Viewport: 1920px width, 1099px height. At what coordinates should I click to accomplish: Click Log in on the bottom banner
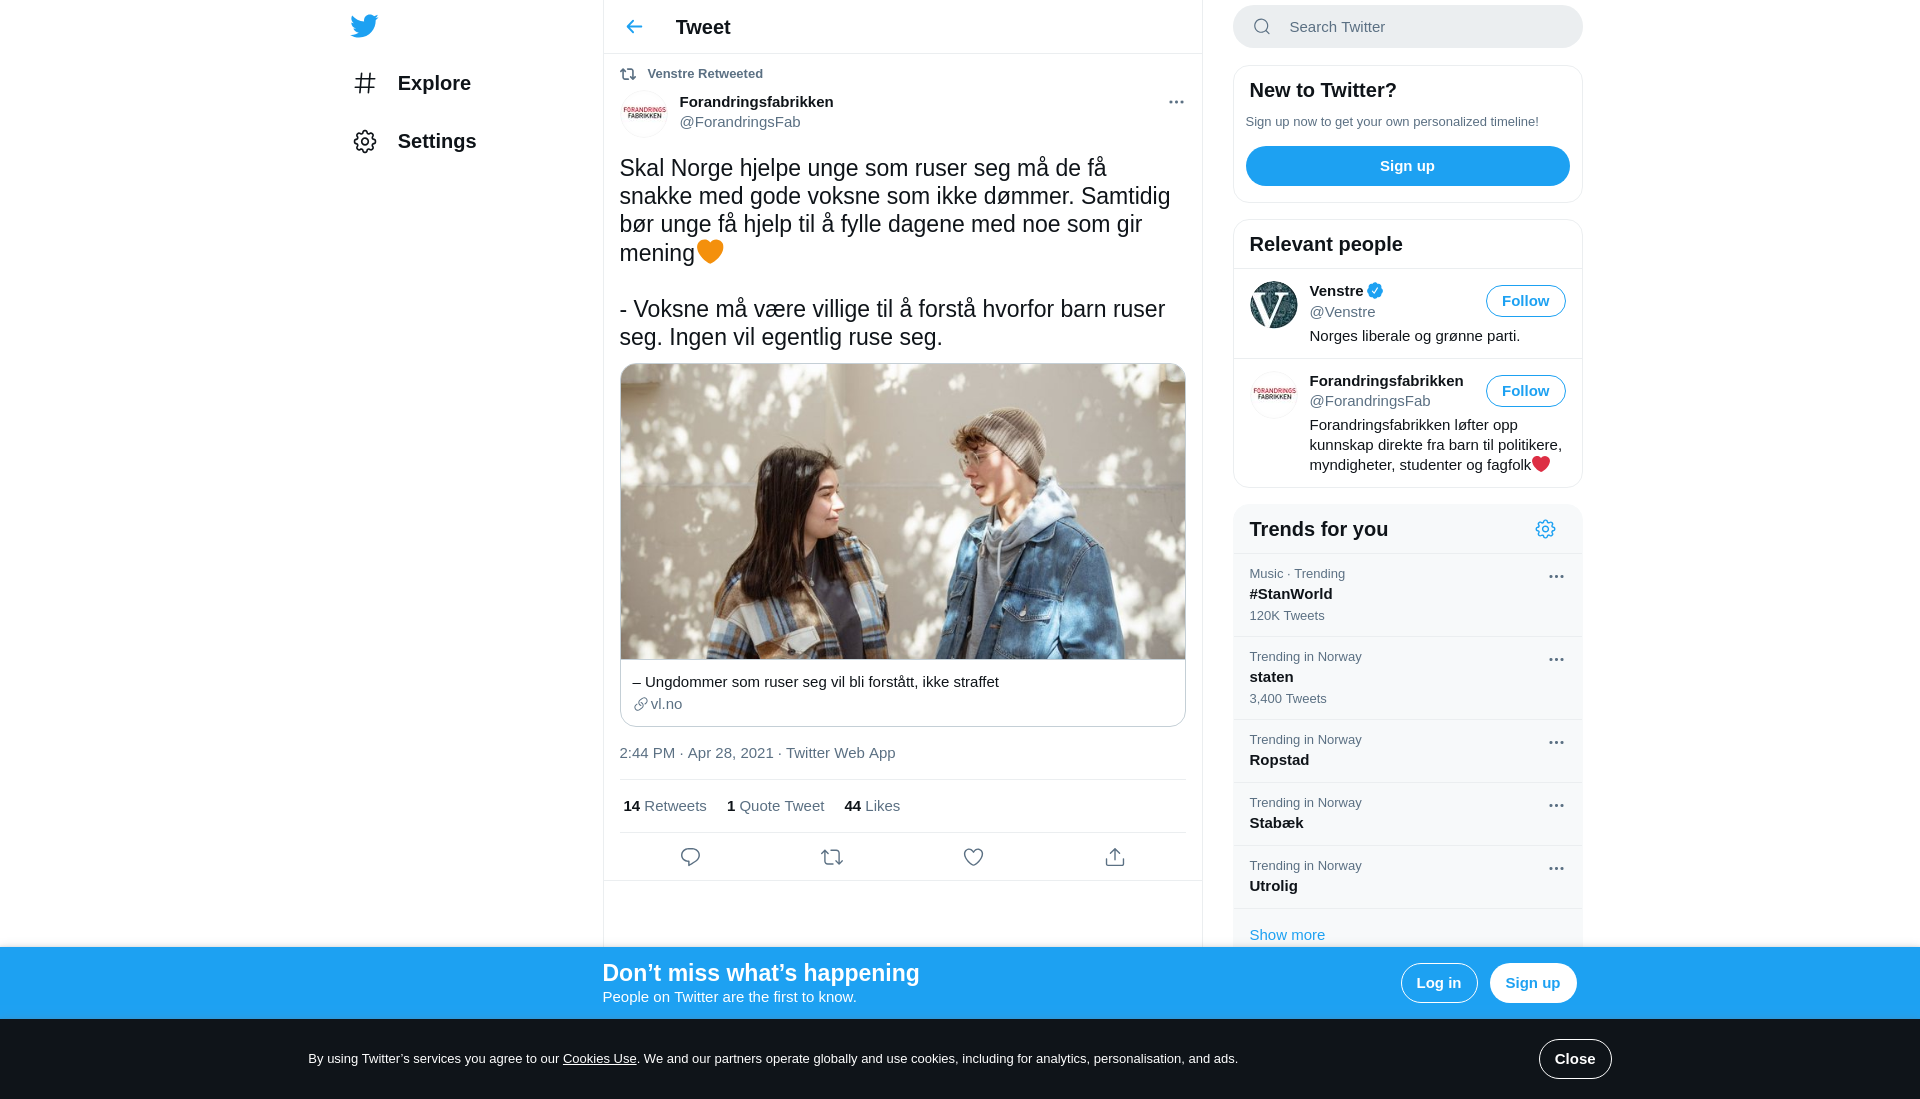pyautogui.click(x=1438, y=983)
